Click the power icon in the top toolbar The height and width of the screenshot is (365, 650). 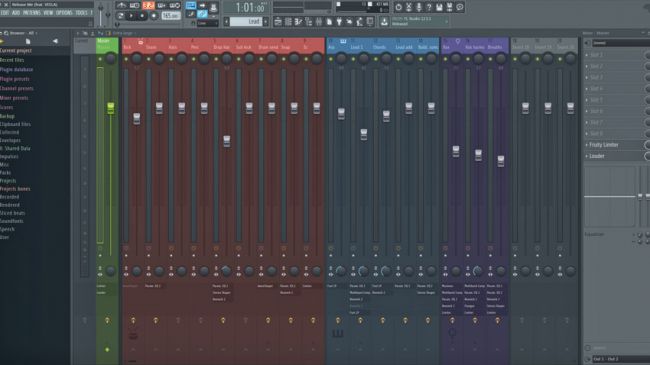[x=398, y=7]
